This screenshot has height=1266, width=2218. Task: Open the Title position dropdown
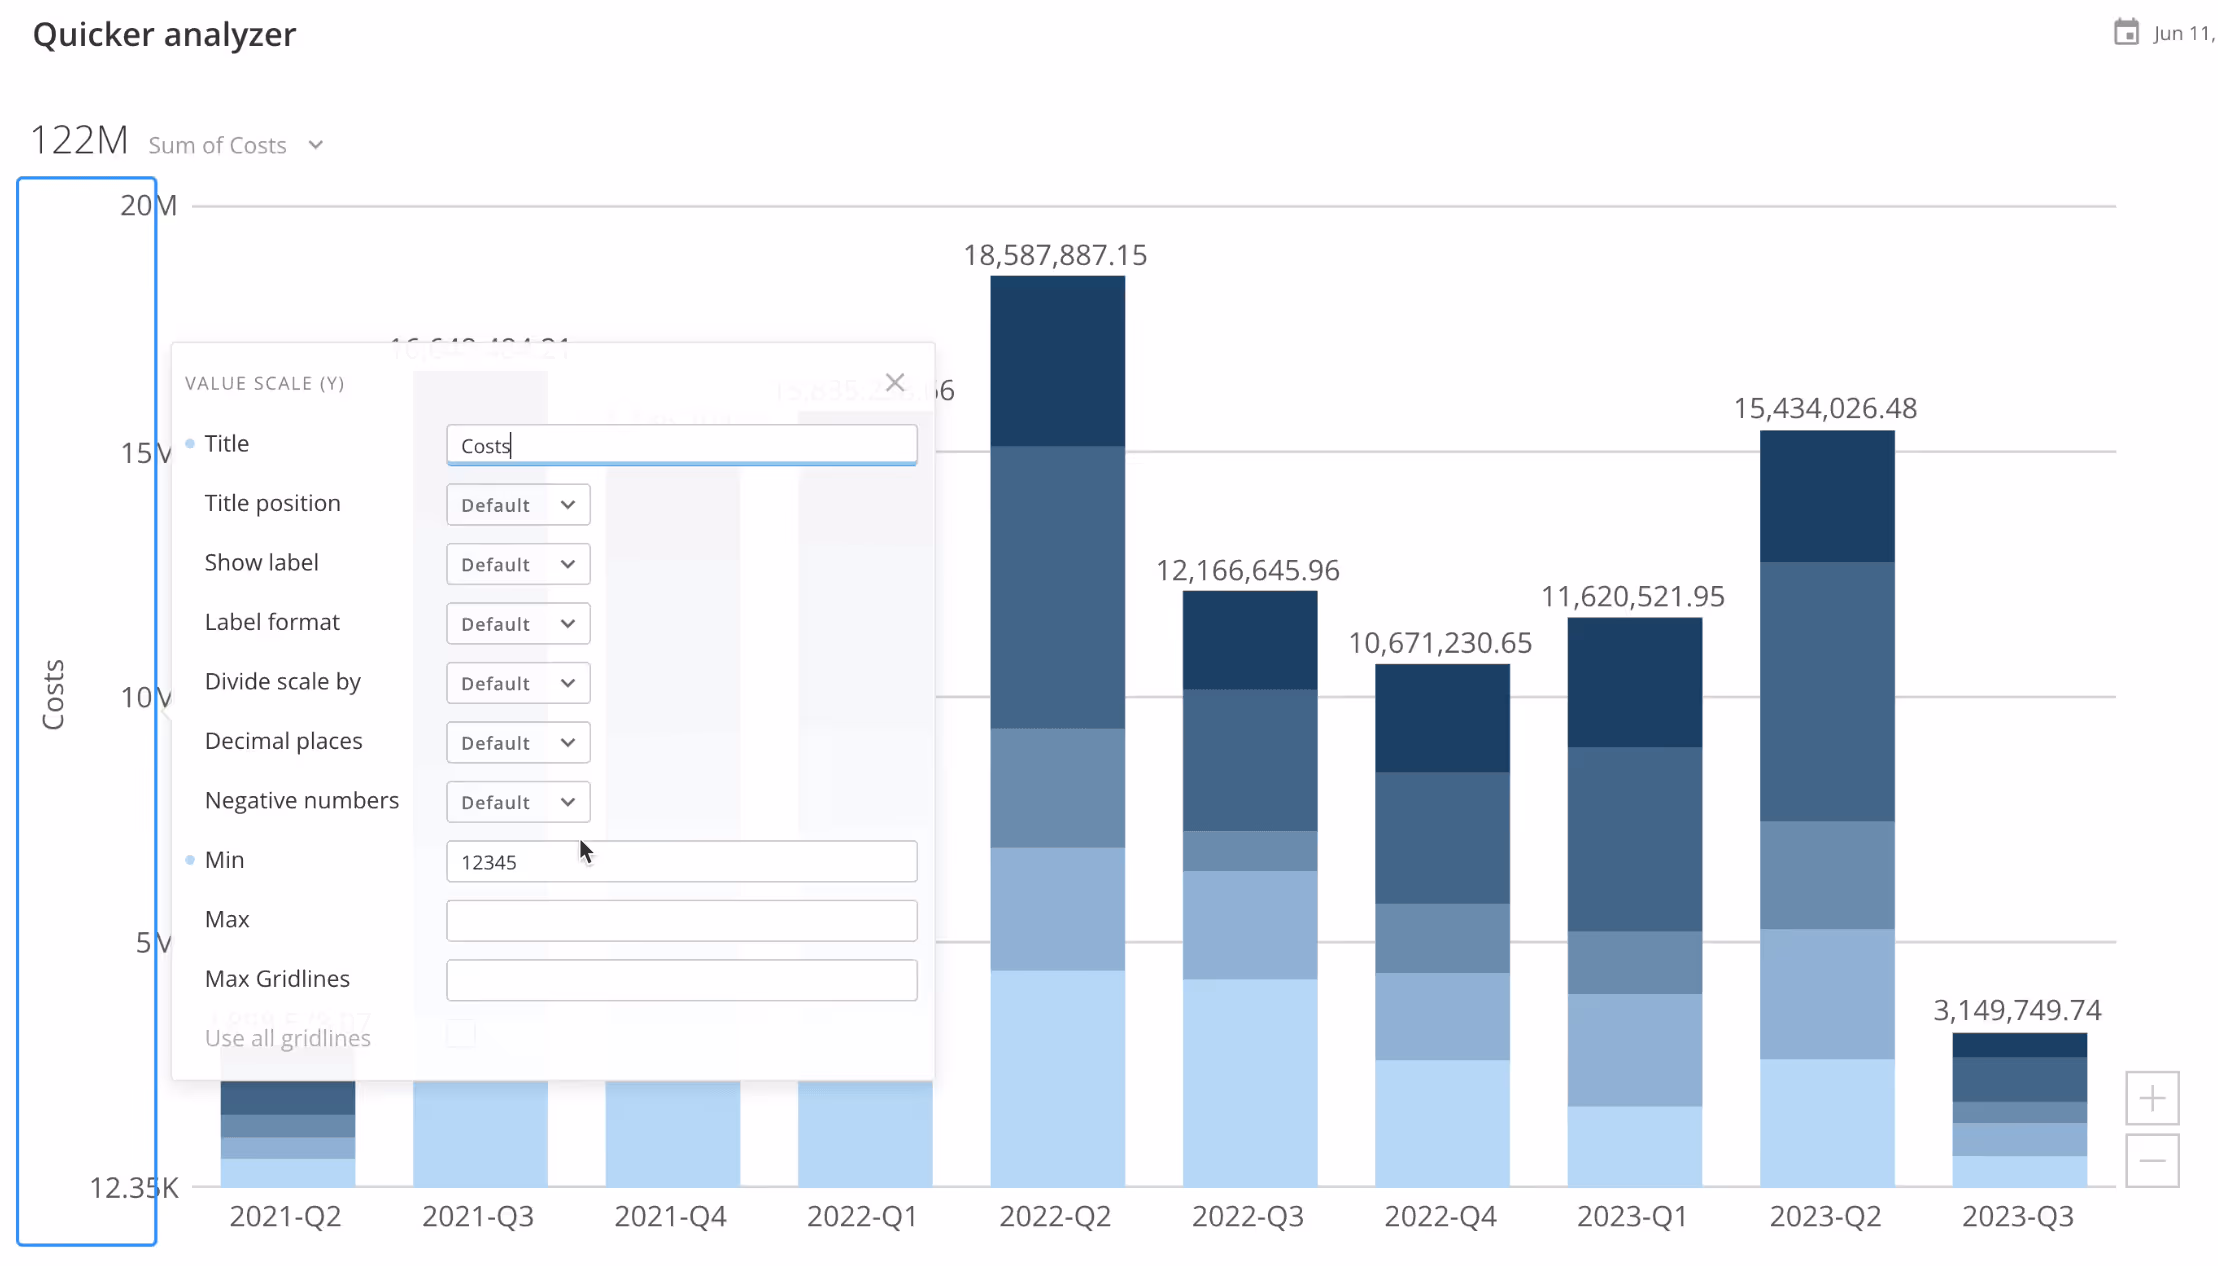click(x=517, y=505)
